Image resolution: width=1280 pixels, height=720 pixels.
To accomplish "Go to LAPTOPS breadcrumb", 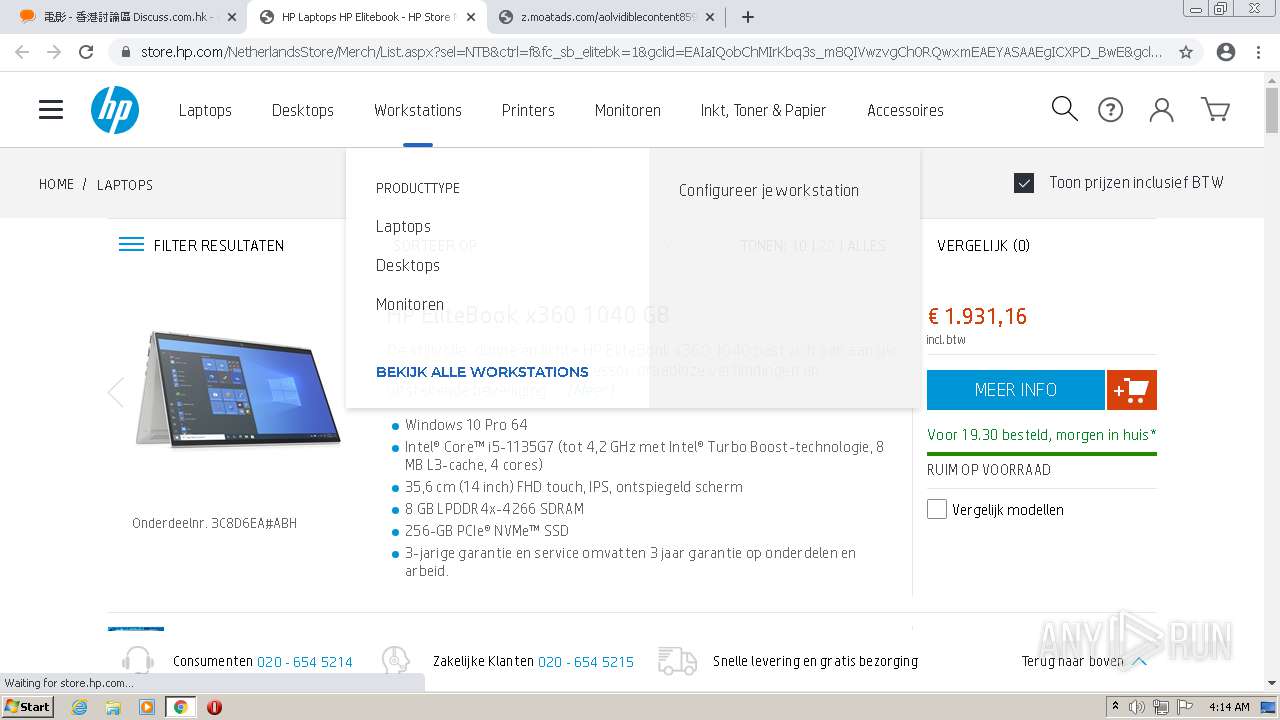I will (125, 184).
